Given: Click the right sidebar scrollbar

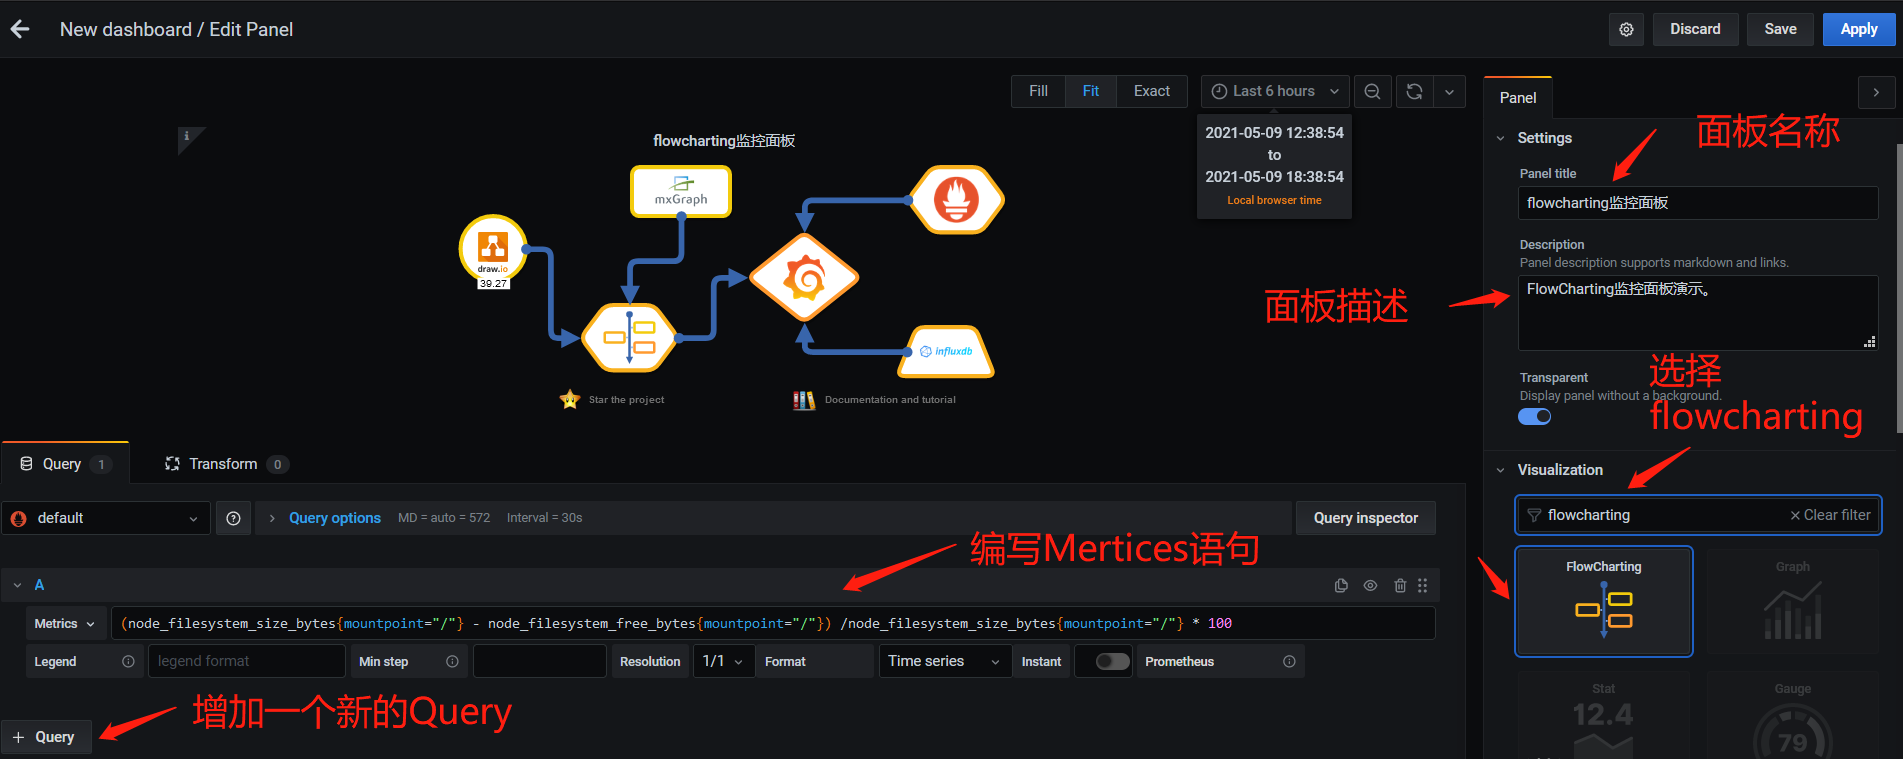Looking at the screenshot, I should click(1899, 290).
